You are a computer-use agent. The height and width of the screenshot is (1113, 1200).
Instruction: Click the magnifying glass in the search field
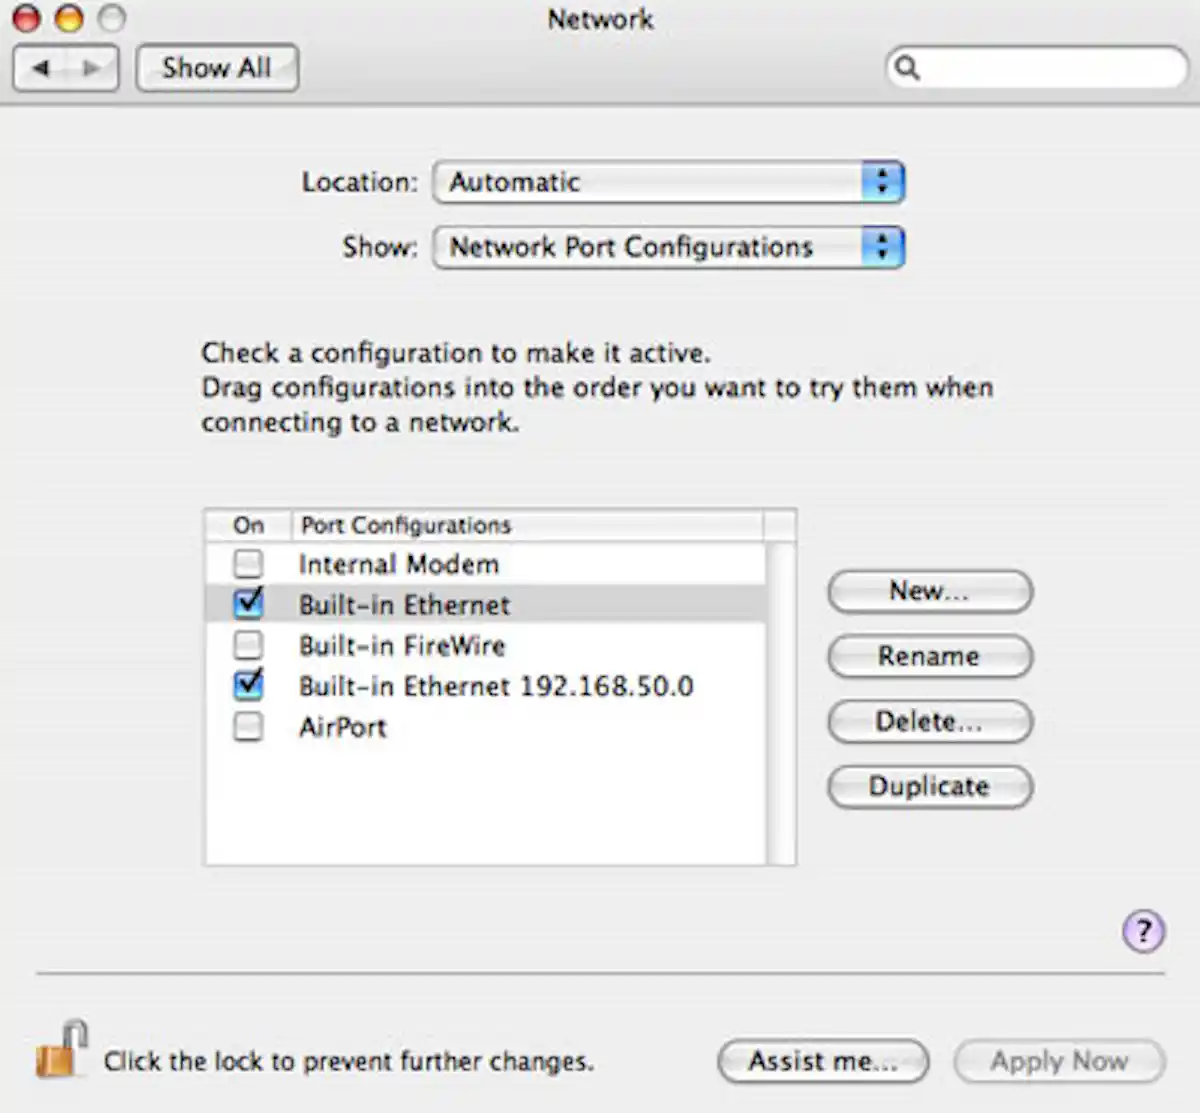click(x=907, y=68)
